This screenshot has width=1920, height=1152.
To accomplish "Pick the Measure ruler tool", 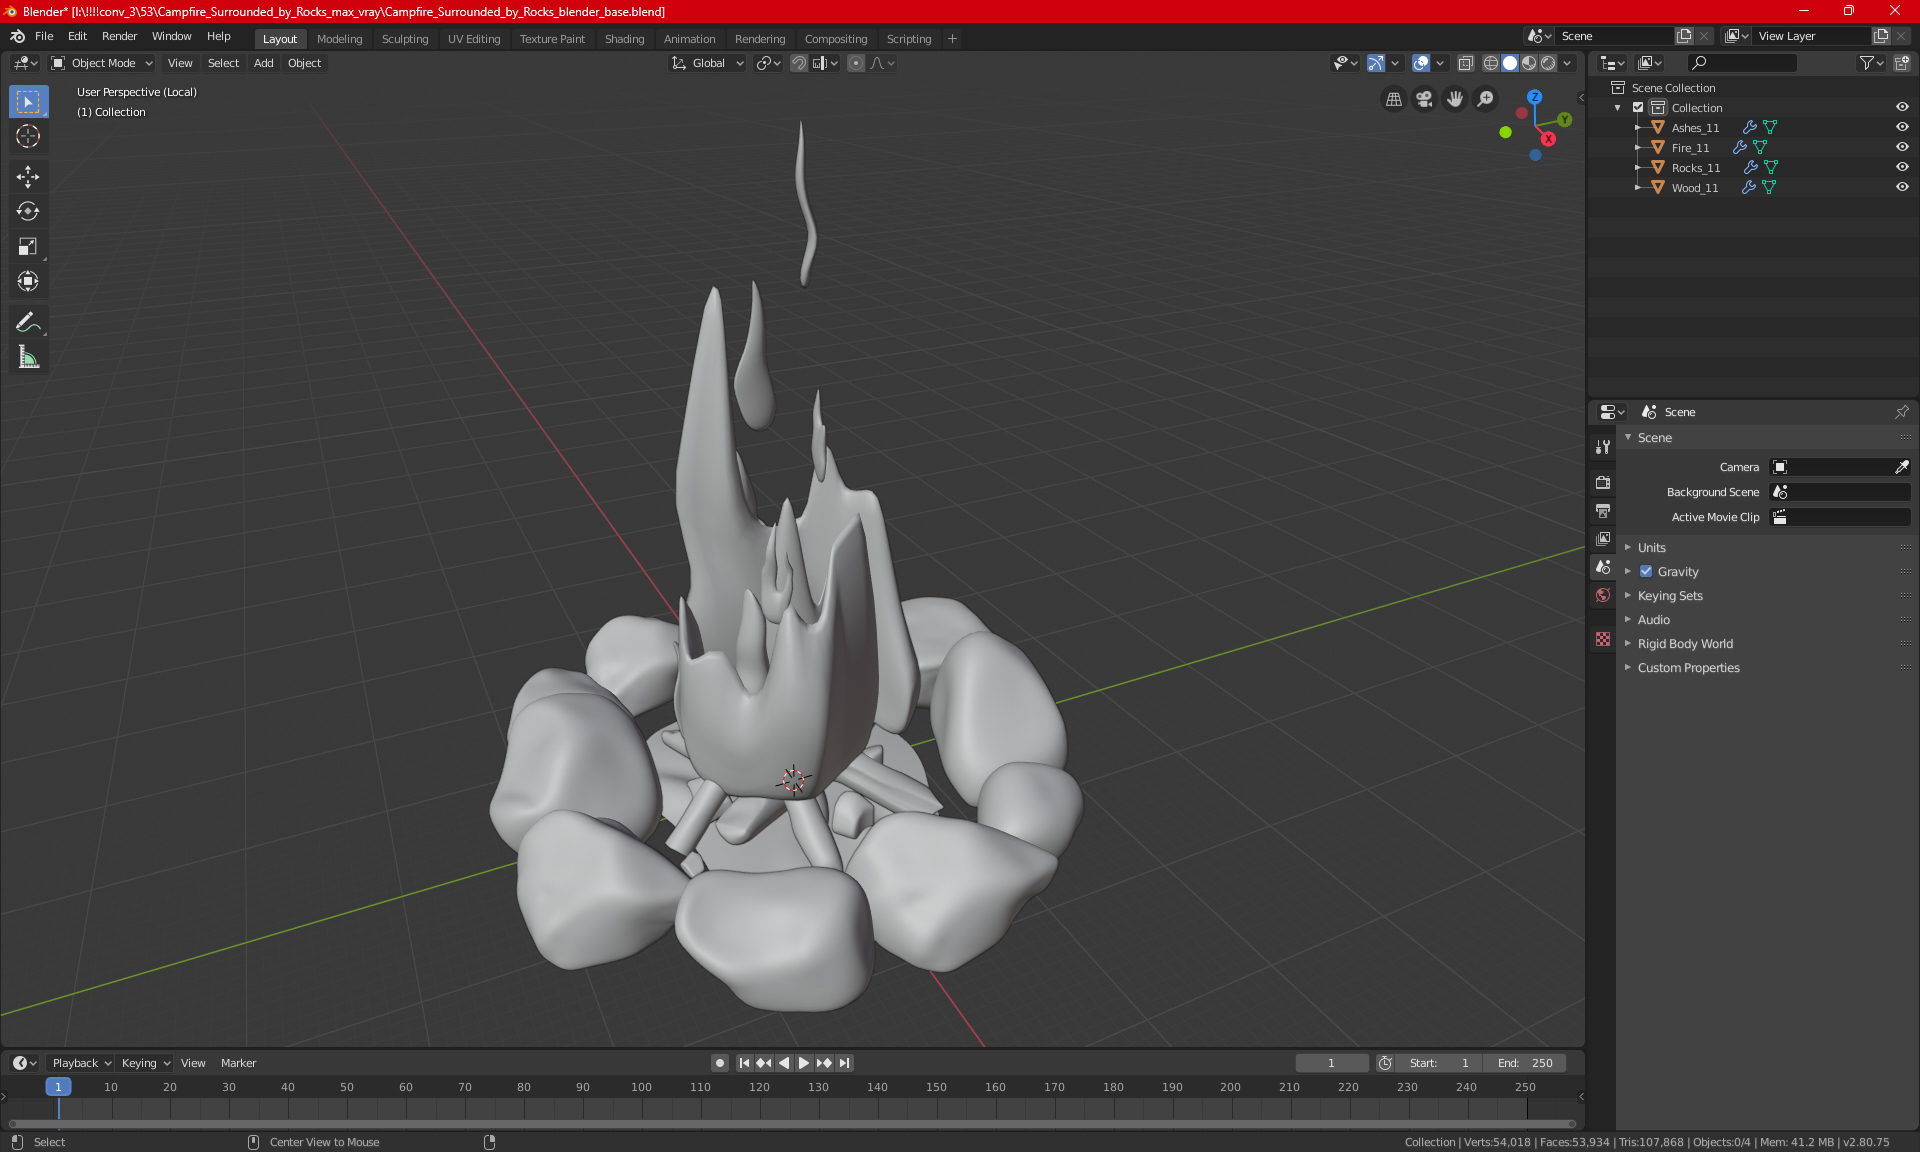I will tap(28, 357).
